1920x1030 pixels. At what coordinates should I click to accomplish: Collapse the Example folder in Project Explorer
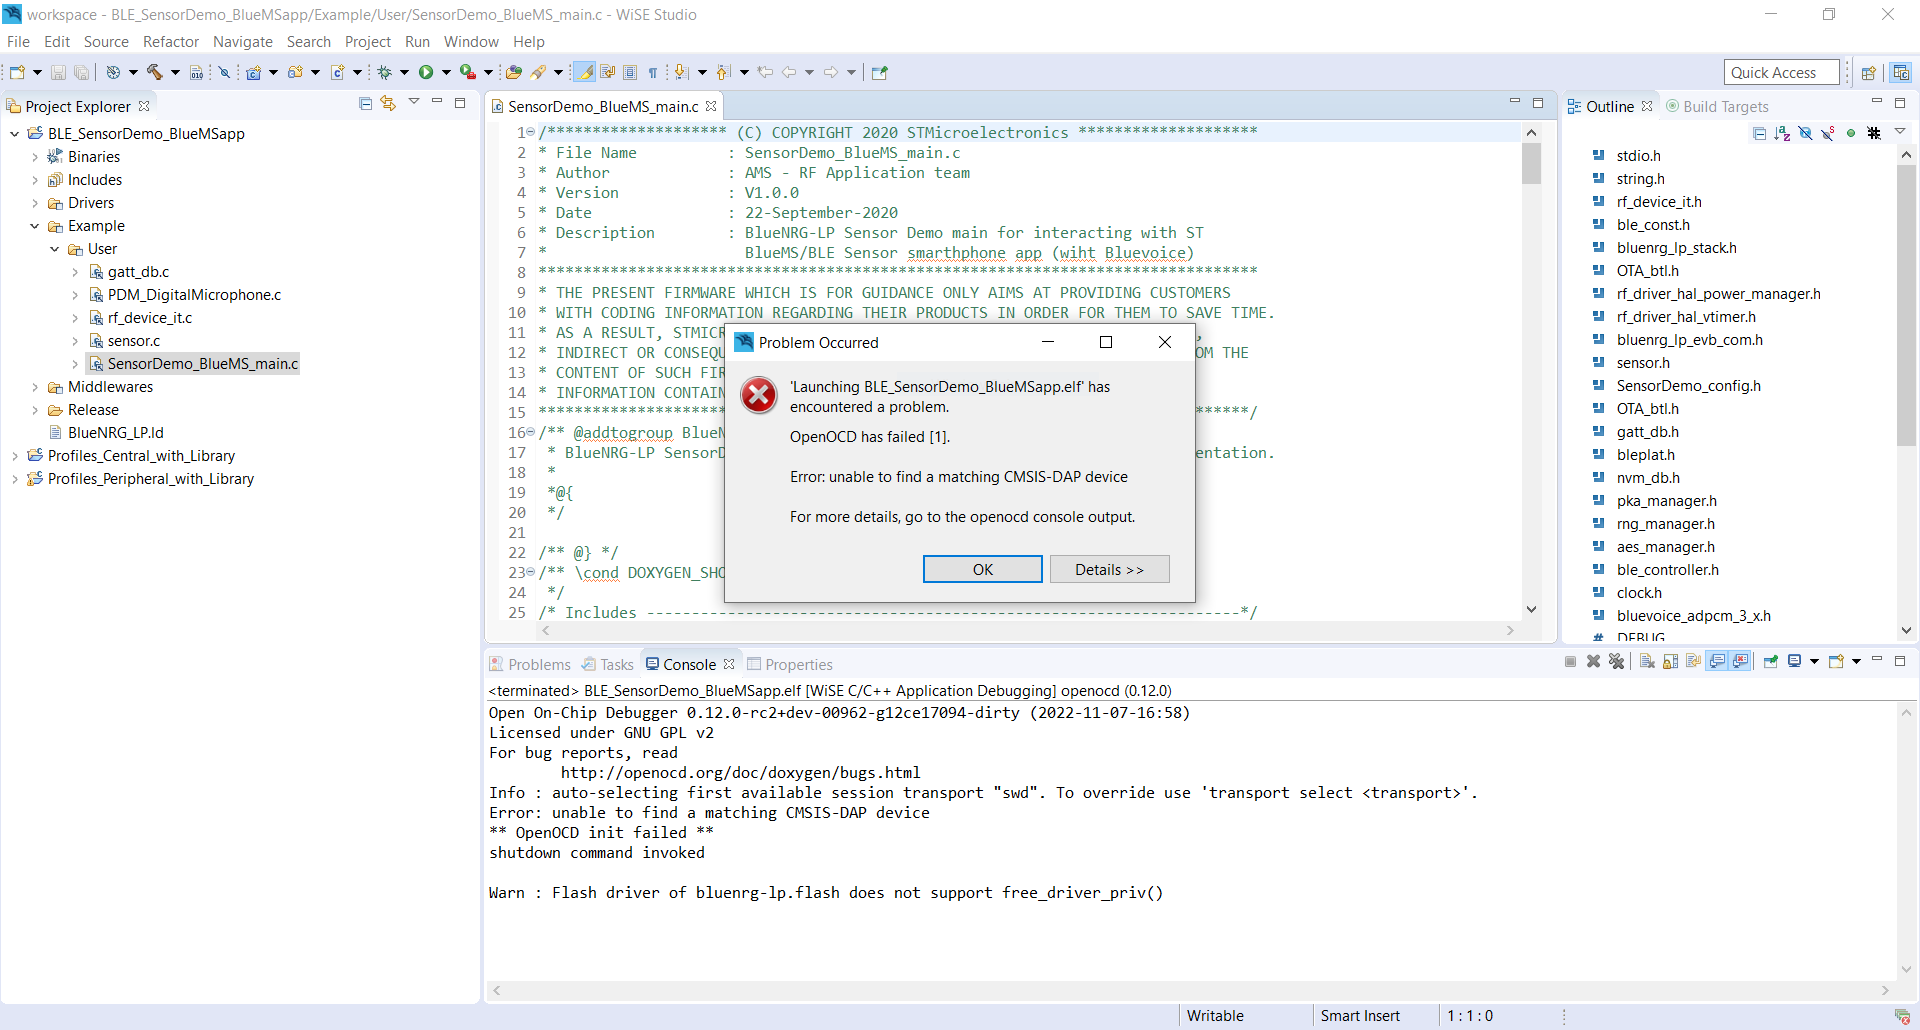[x=35, y=226]
